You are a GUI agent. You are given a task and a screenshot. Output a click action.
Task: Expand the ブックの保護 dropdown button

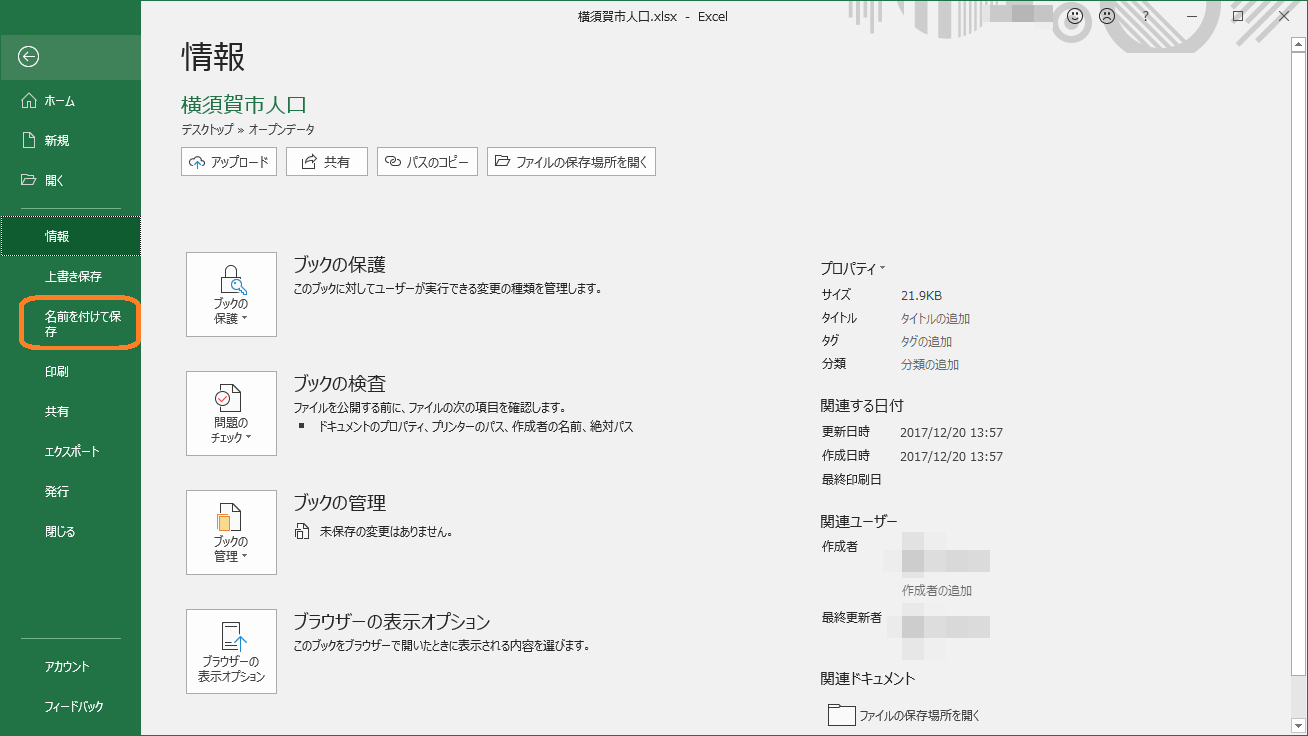pos(231,294)
